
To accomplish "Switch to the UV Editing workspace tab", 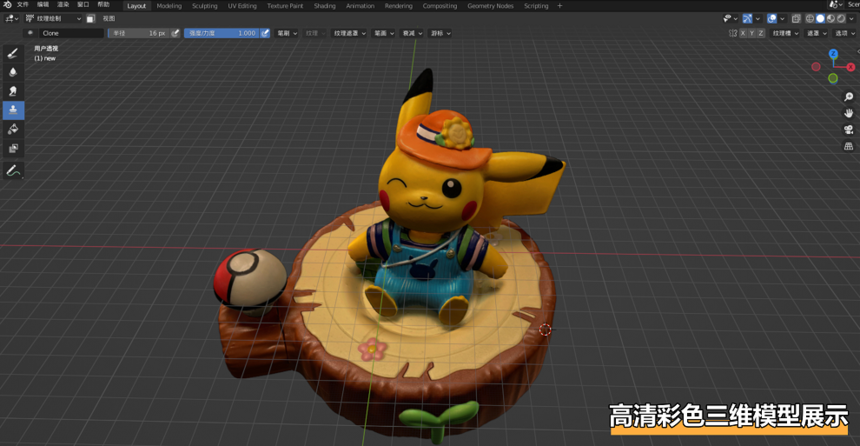I will 242,5.
